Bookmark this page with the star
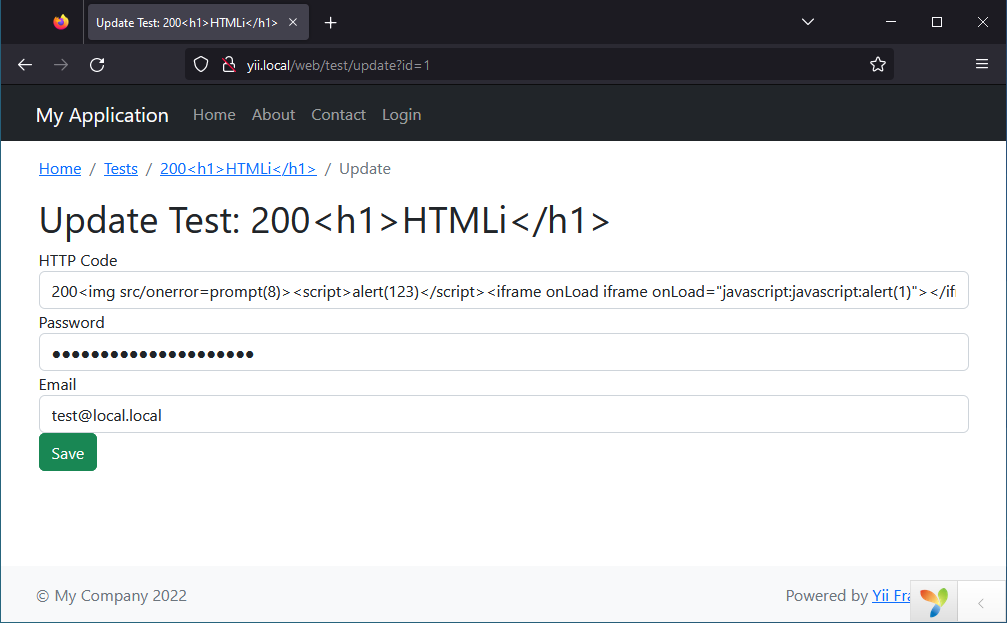 (x=878, y=65)
